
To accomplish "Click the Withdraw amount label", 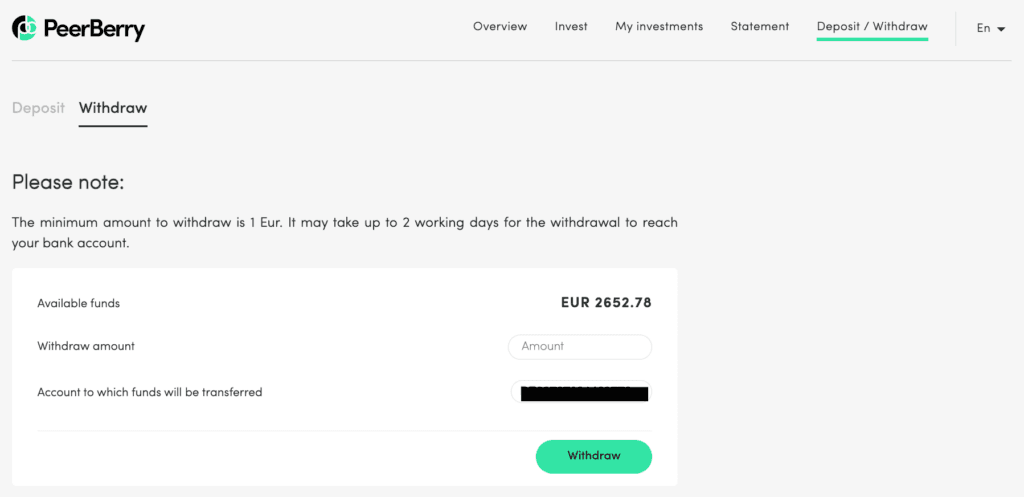I will pos(86,346).
